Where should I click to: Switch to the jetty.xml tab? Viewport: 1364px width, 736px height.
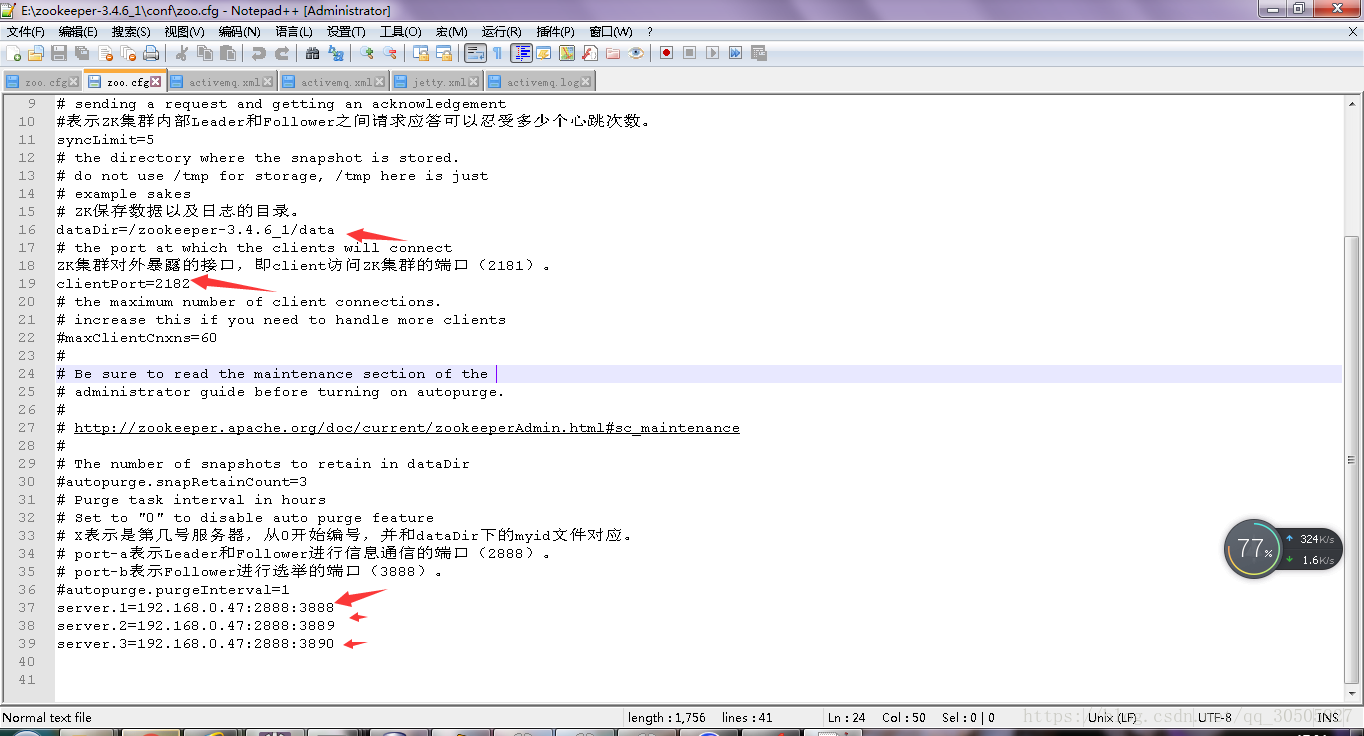pyautogui.click(x=438, y=82)
